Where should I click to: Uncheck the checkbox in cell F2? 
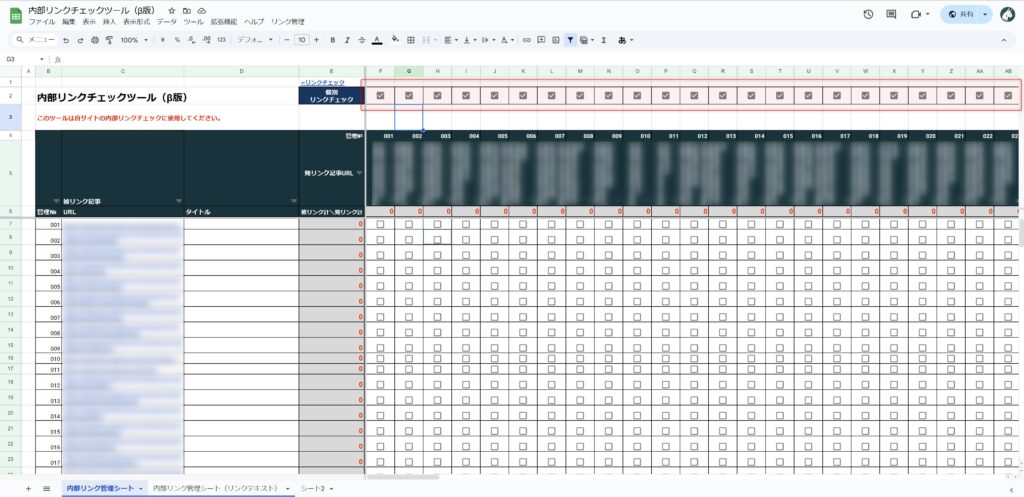coord(380,96)
